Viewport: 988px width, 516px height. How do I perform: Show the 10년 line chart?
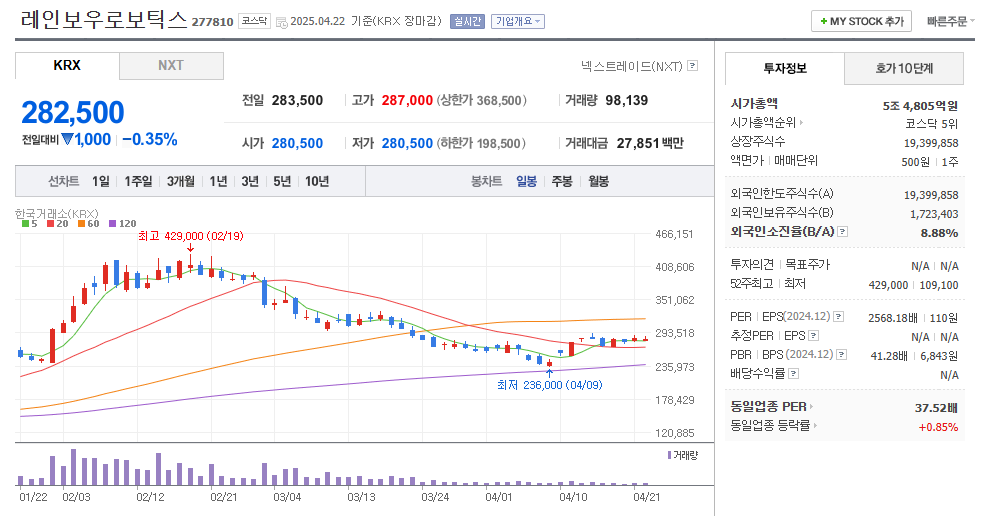click(x=317, y=181)
